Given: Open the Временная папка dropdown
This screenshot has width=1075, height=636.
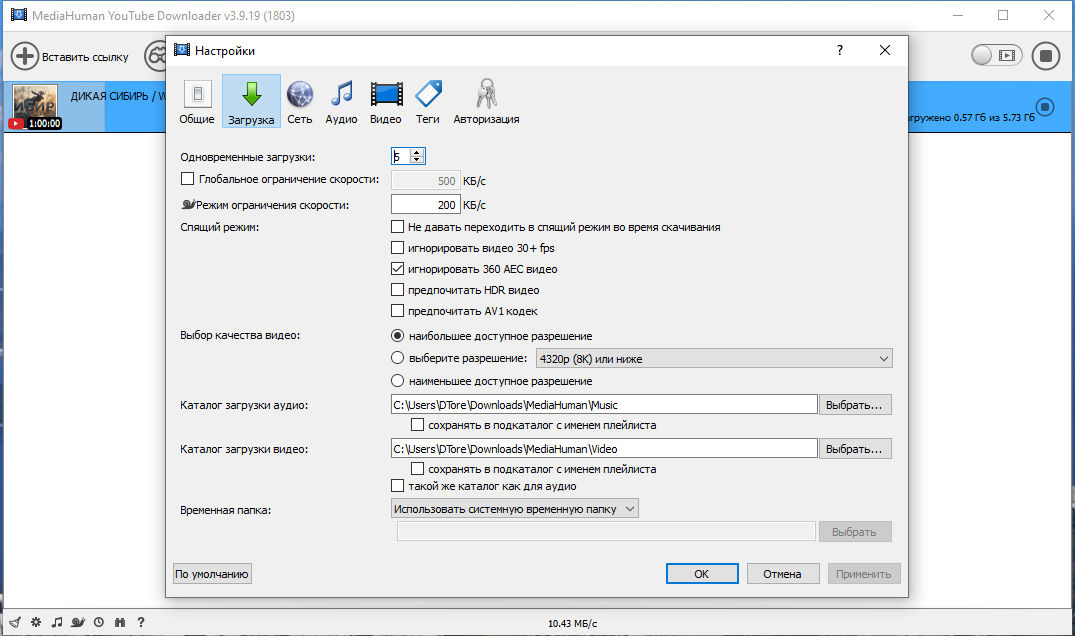Looking at the screenshot, I should click(514, 508).
